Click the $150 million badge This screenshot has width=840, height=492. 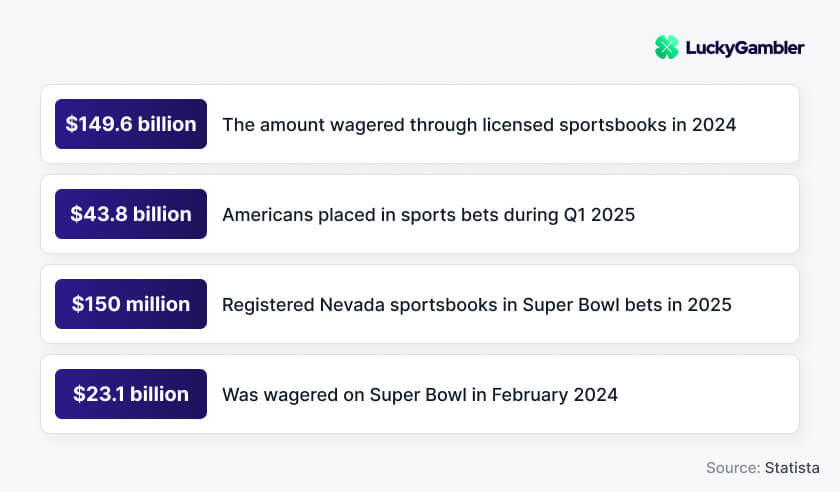click(x=131, y=304)
